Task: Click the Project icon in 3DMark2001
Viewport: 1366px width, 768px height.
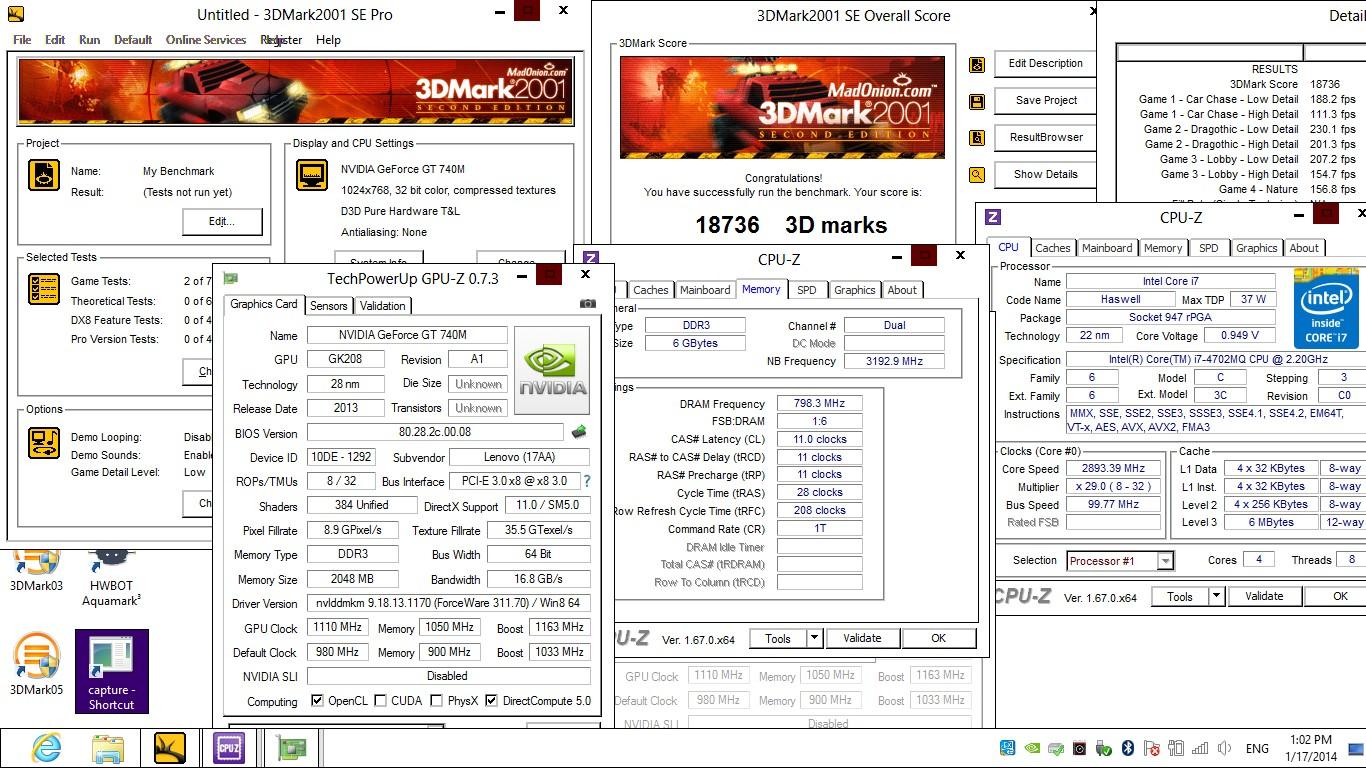Action: point(44,174)
